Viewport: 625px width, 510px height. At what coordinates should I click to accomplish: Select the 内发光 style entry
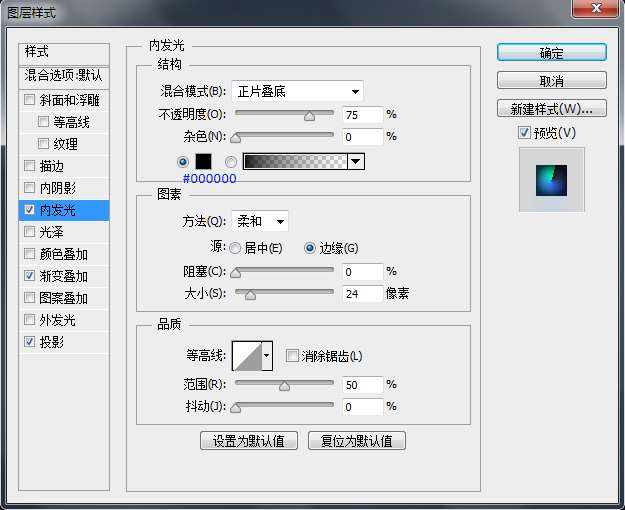click(64, 210)
